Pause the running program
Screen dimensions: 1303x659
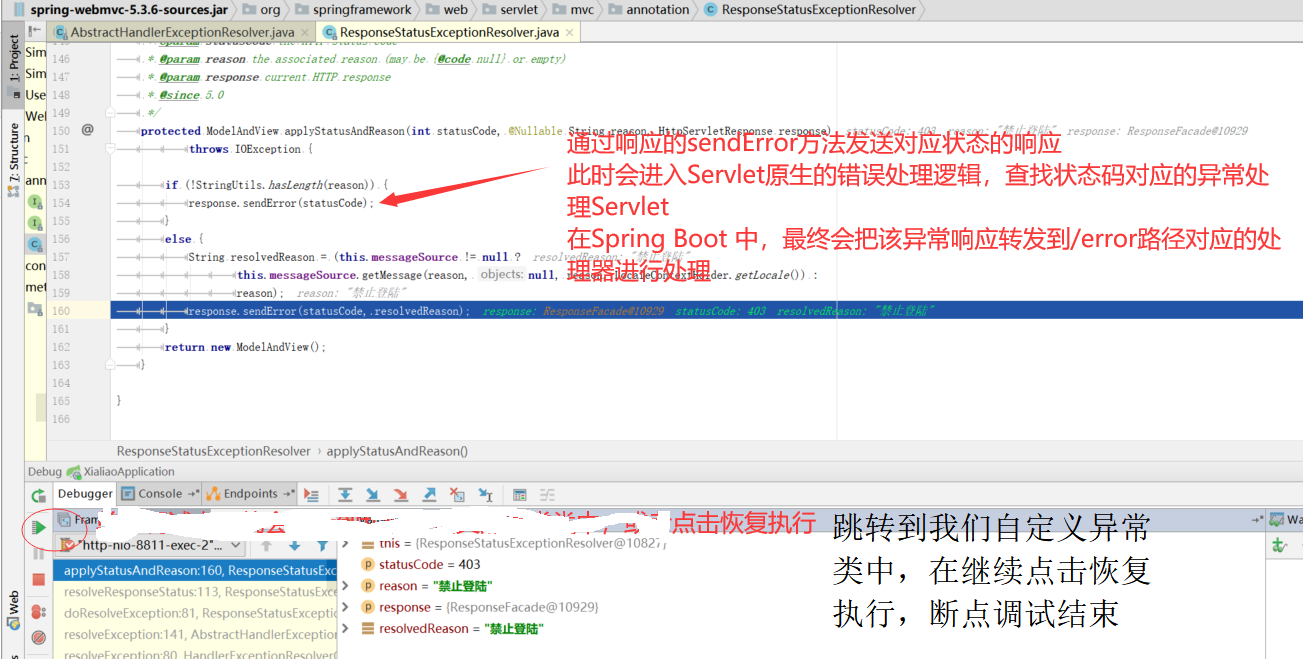point(39,553)
